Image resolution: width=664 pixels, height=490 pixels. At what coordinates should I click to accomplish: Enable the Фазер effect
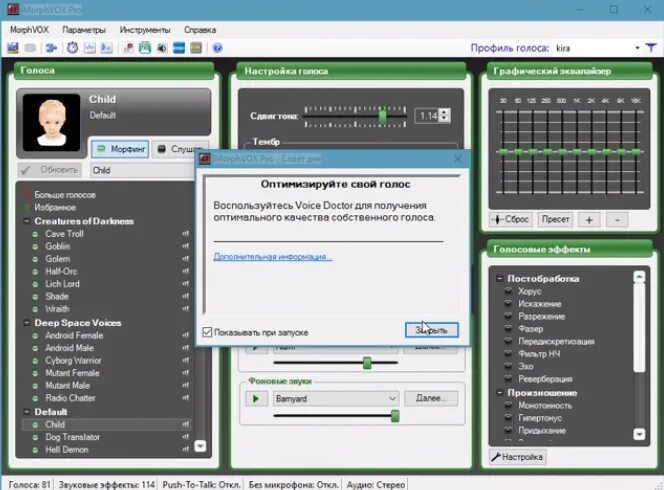pos(508,329)
